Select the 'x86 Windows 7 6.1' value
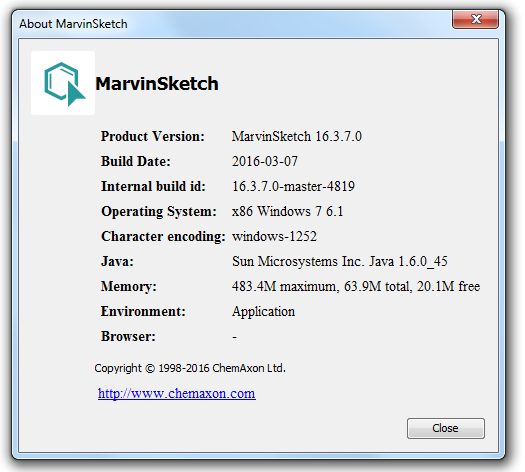This screenshot has width=525, height=472. tap(288, 212)
